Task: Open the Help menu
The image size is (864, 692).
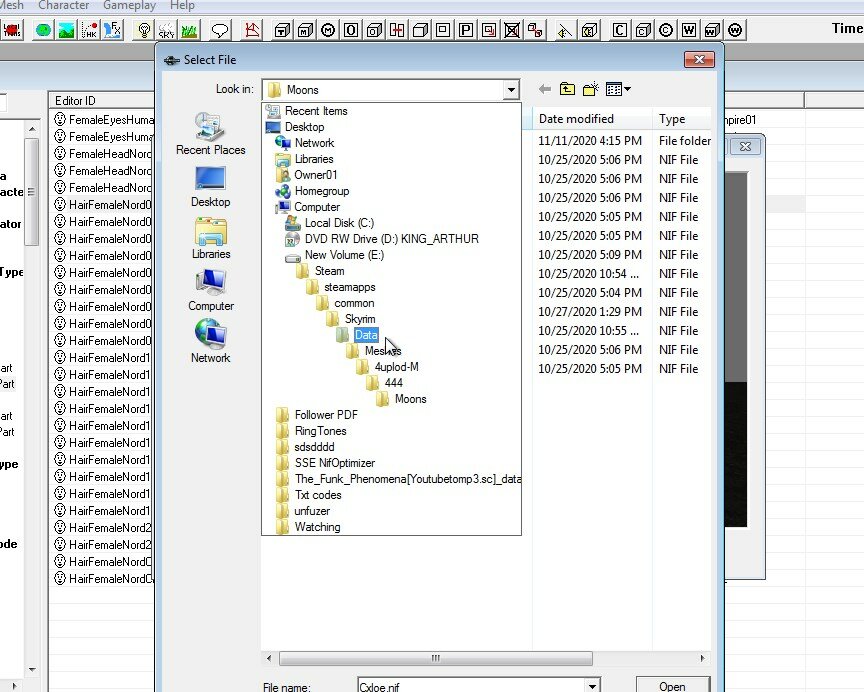Action: [182, 6]
